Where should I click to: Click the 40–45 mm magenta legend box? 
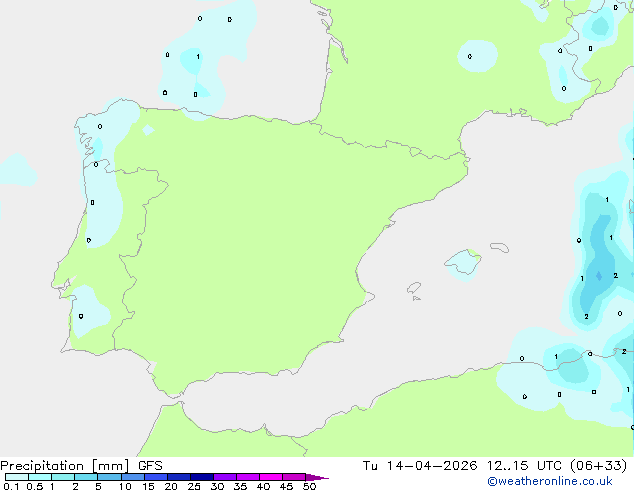271,477
